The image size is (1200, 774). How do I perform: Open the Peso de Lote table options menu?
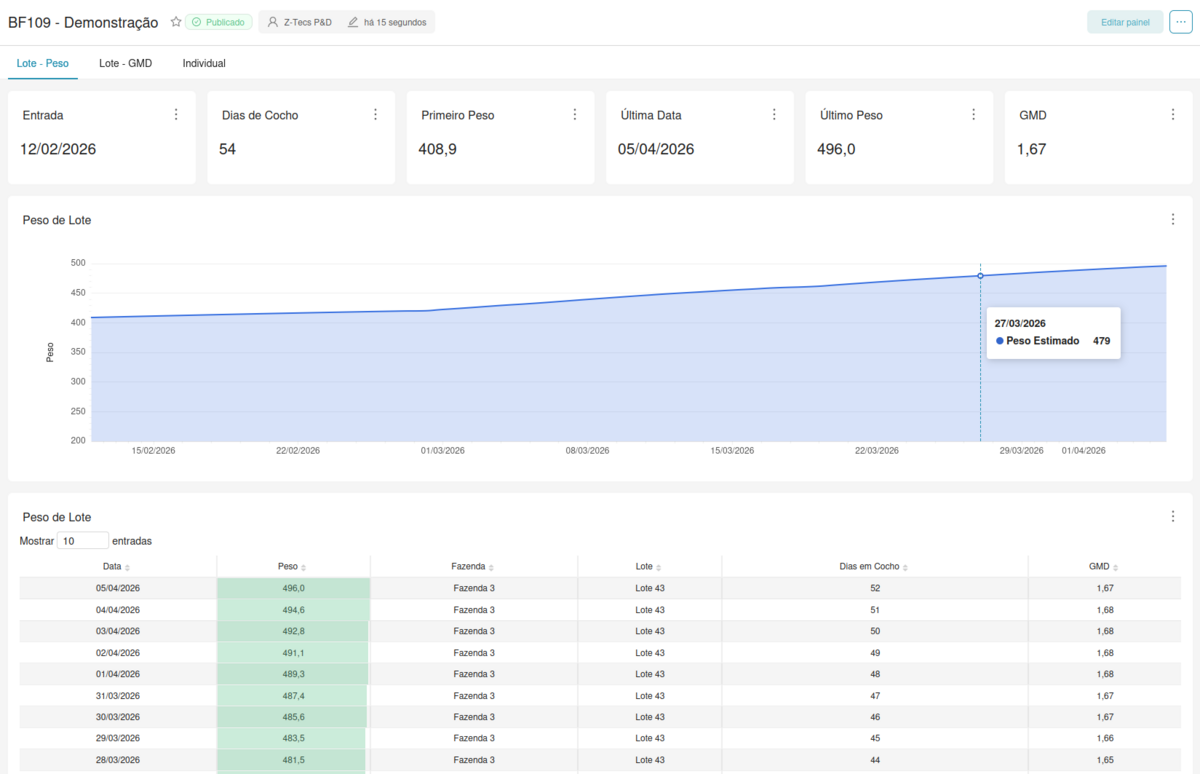click(x=1173, y=515)
